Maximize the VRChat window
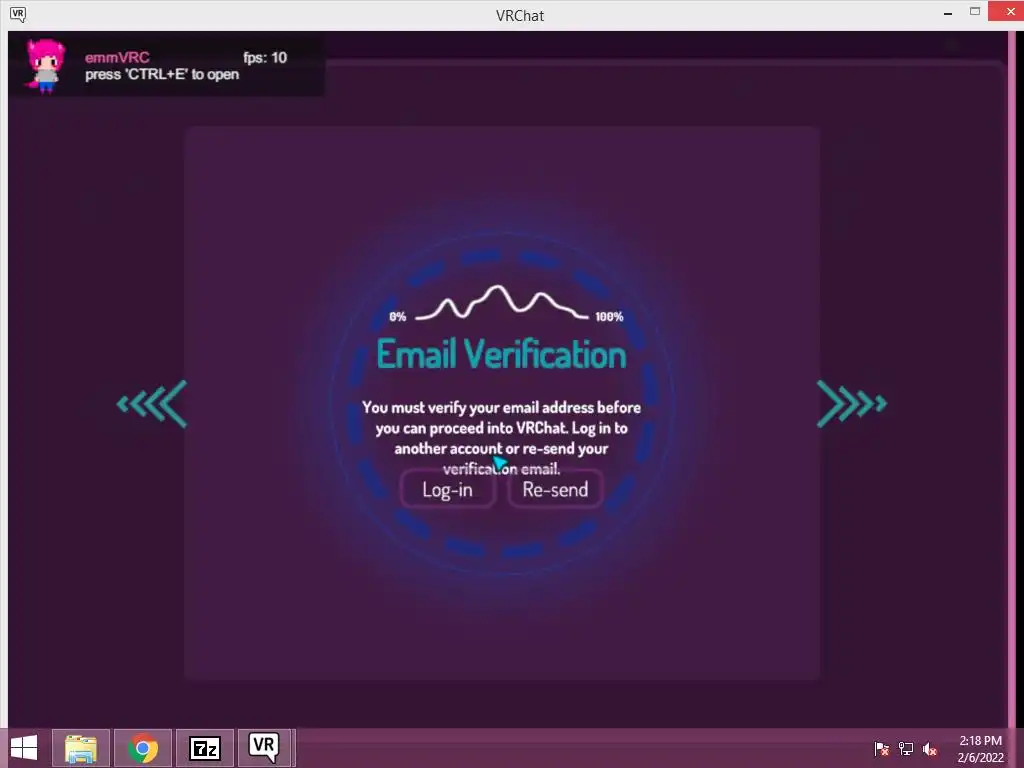The width and height of the screenshot is (1024, 768). pyautogui.click(x=975, y=12)
